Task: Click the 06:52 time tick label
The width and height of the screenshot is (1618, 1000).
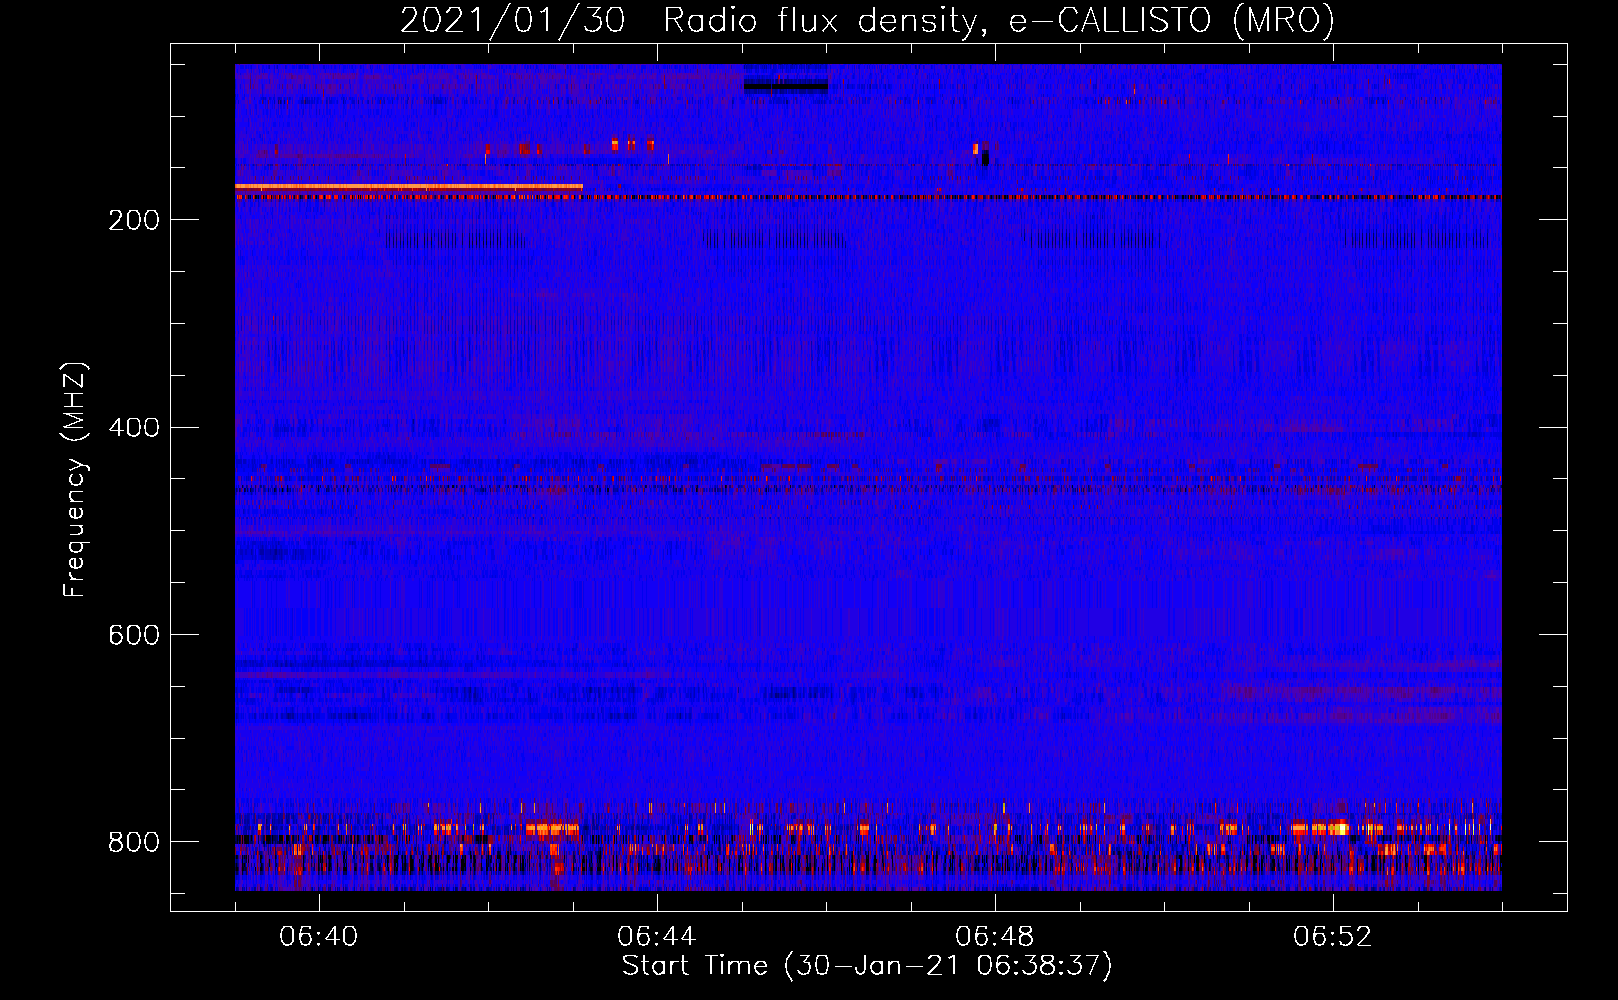Action: tap(1333, 937)
